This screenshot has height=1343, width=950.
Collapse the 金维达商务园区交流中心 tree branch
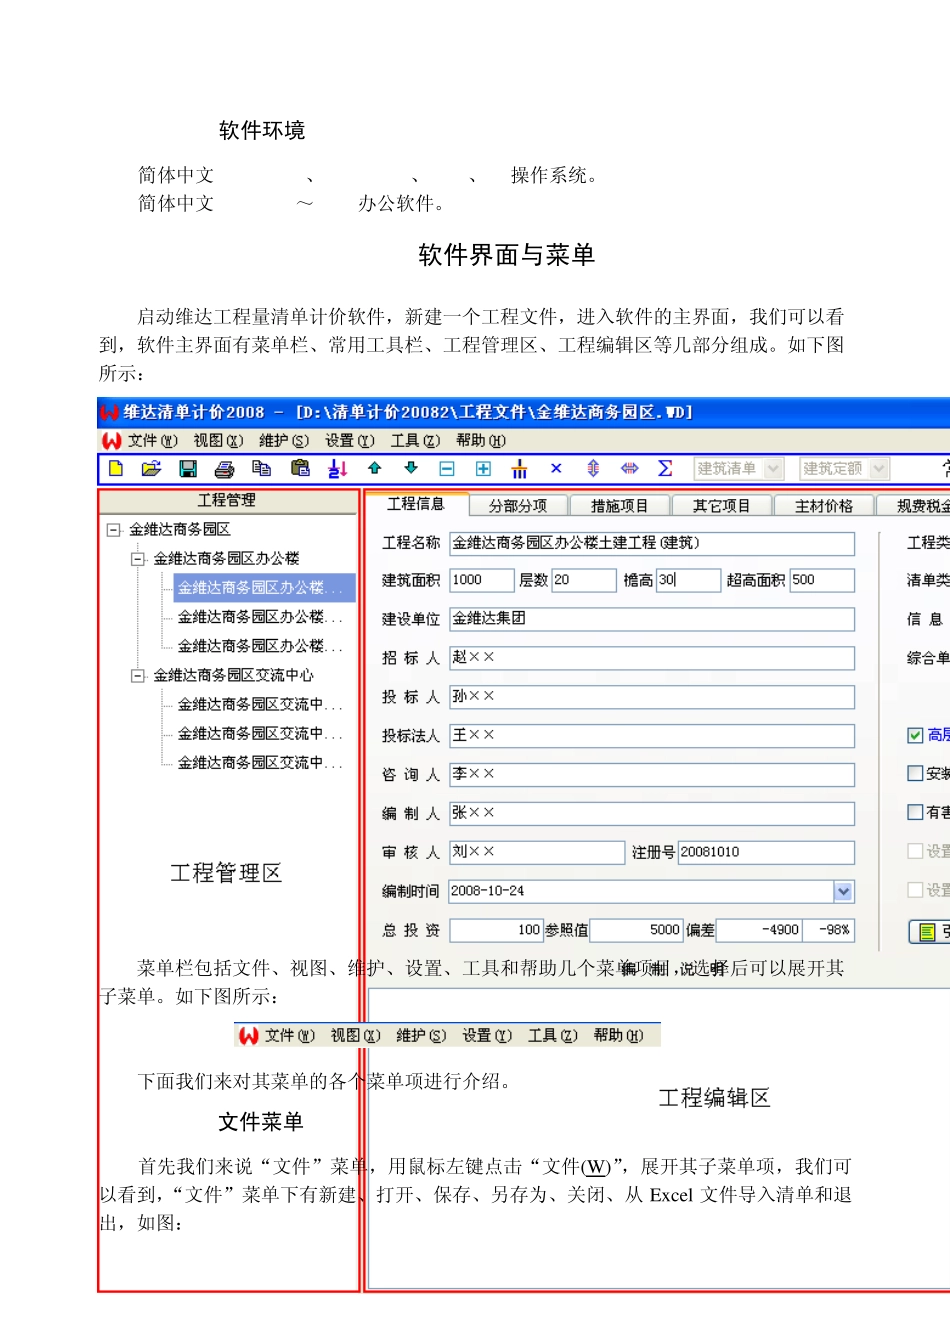coord(138,675)
